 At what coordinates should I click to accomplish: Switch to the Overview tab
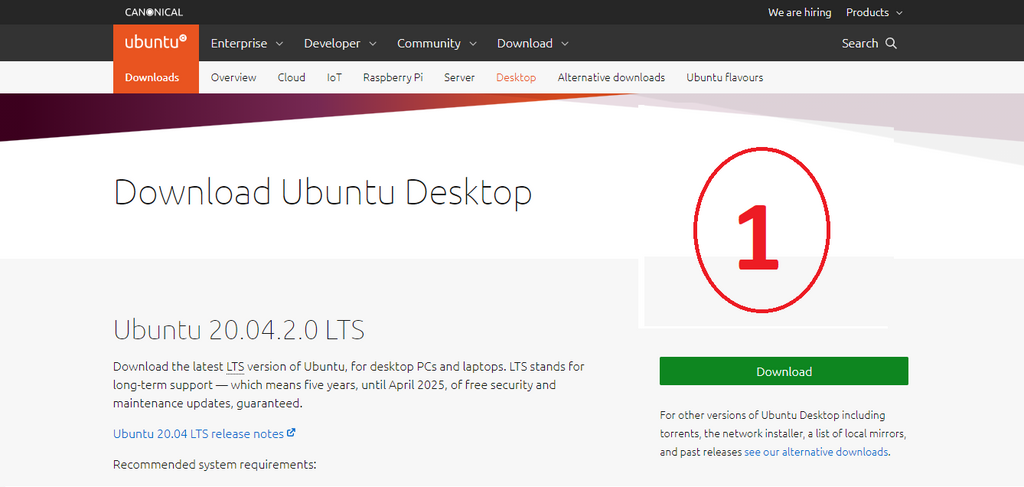point(233,77)
